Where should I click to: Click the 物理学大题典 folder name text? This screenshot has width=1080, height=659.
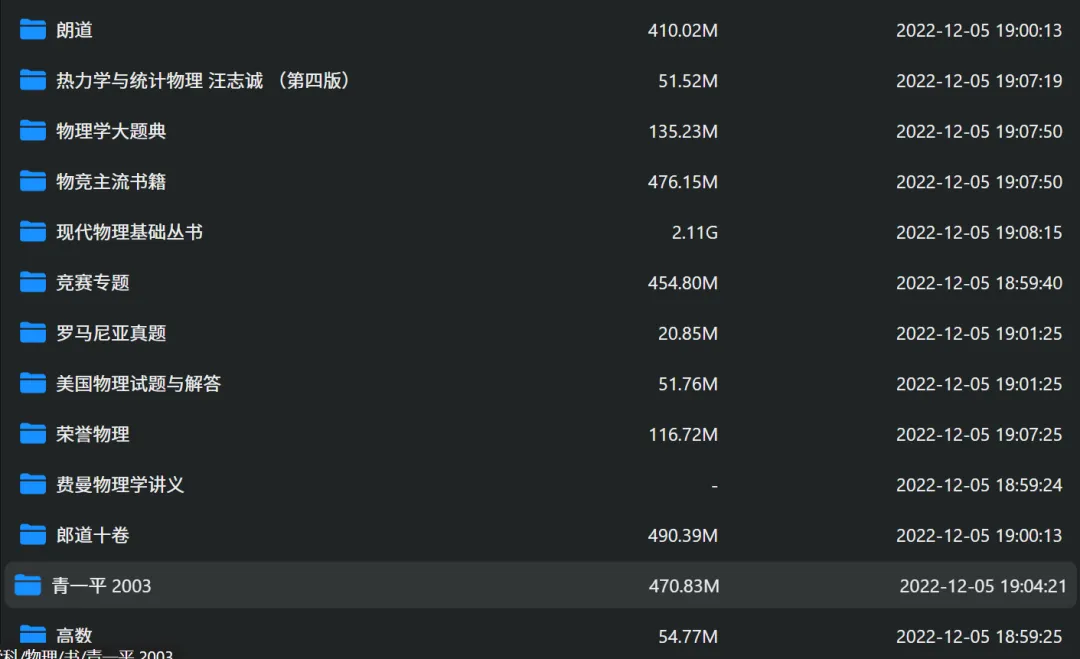tap(111, 131)
